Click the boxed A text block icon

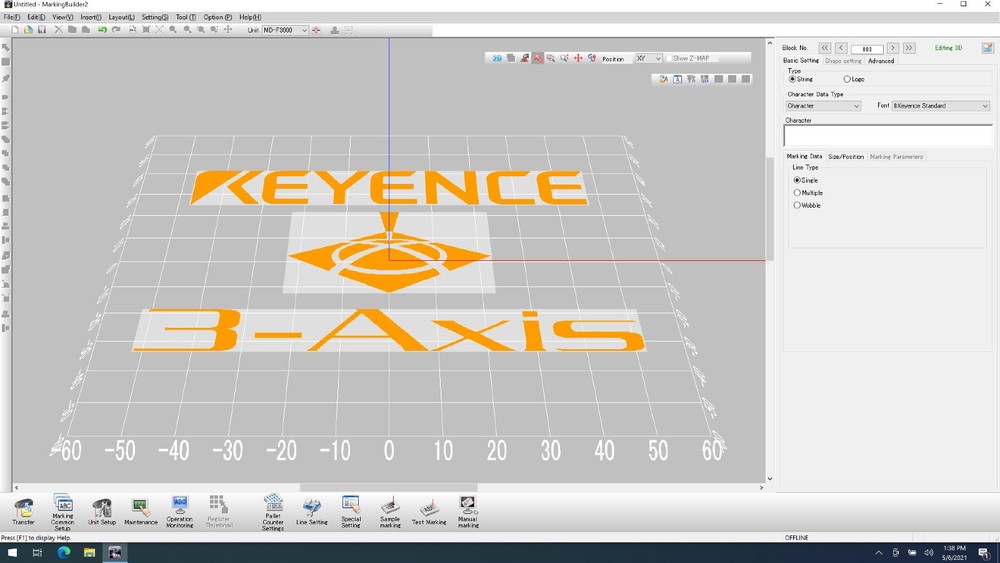coord(677,79)
